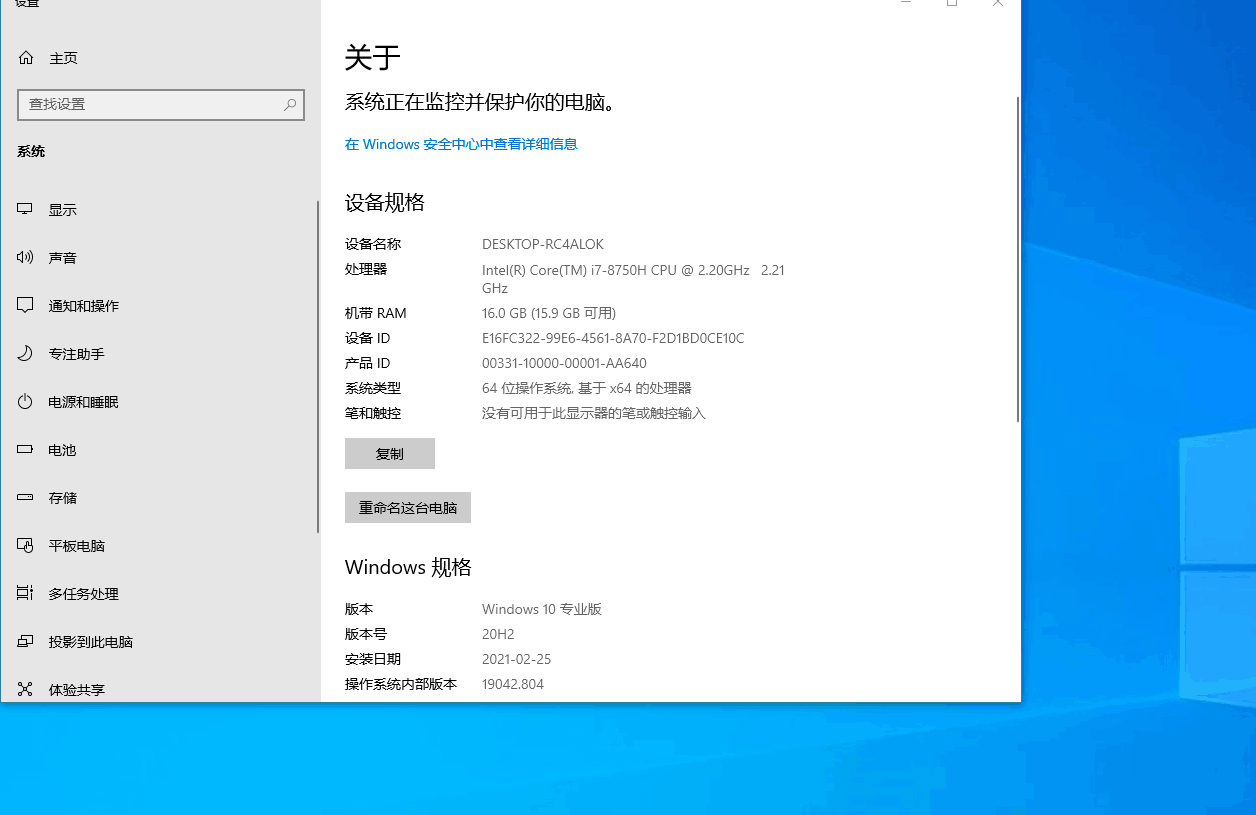Click the 操作系统内部版本 label
1256x815 pixels.
point(401,684)
